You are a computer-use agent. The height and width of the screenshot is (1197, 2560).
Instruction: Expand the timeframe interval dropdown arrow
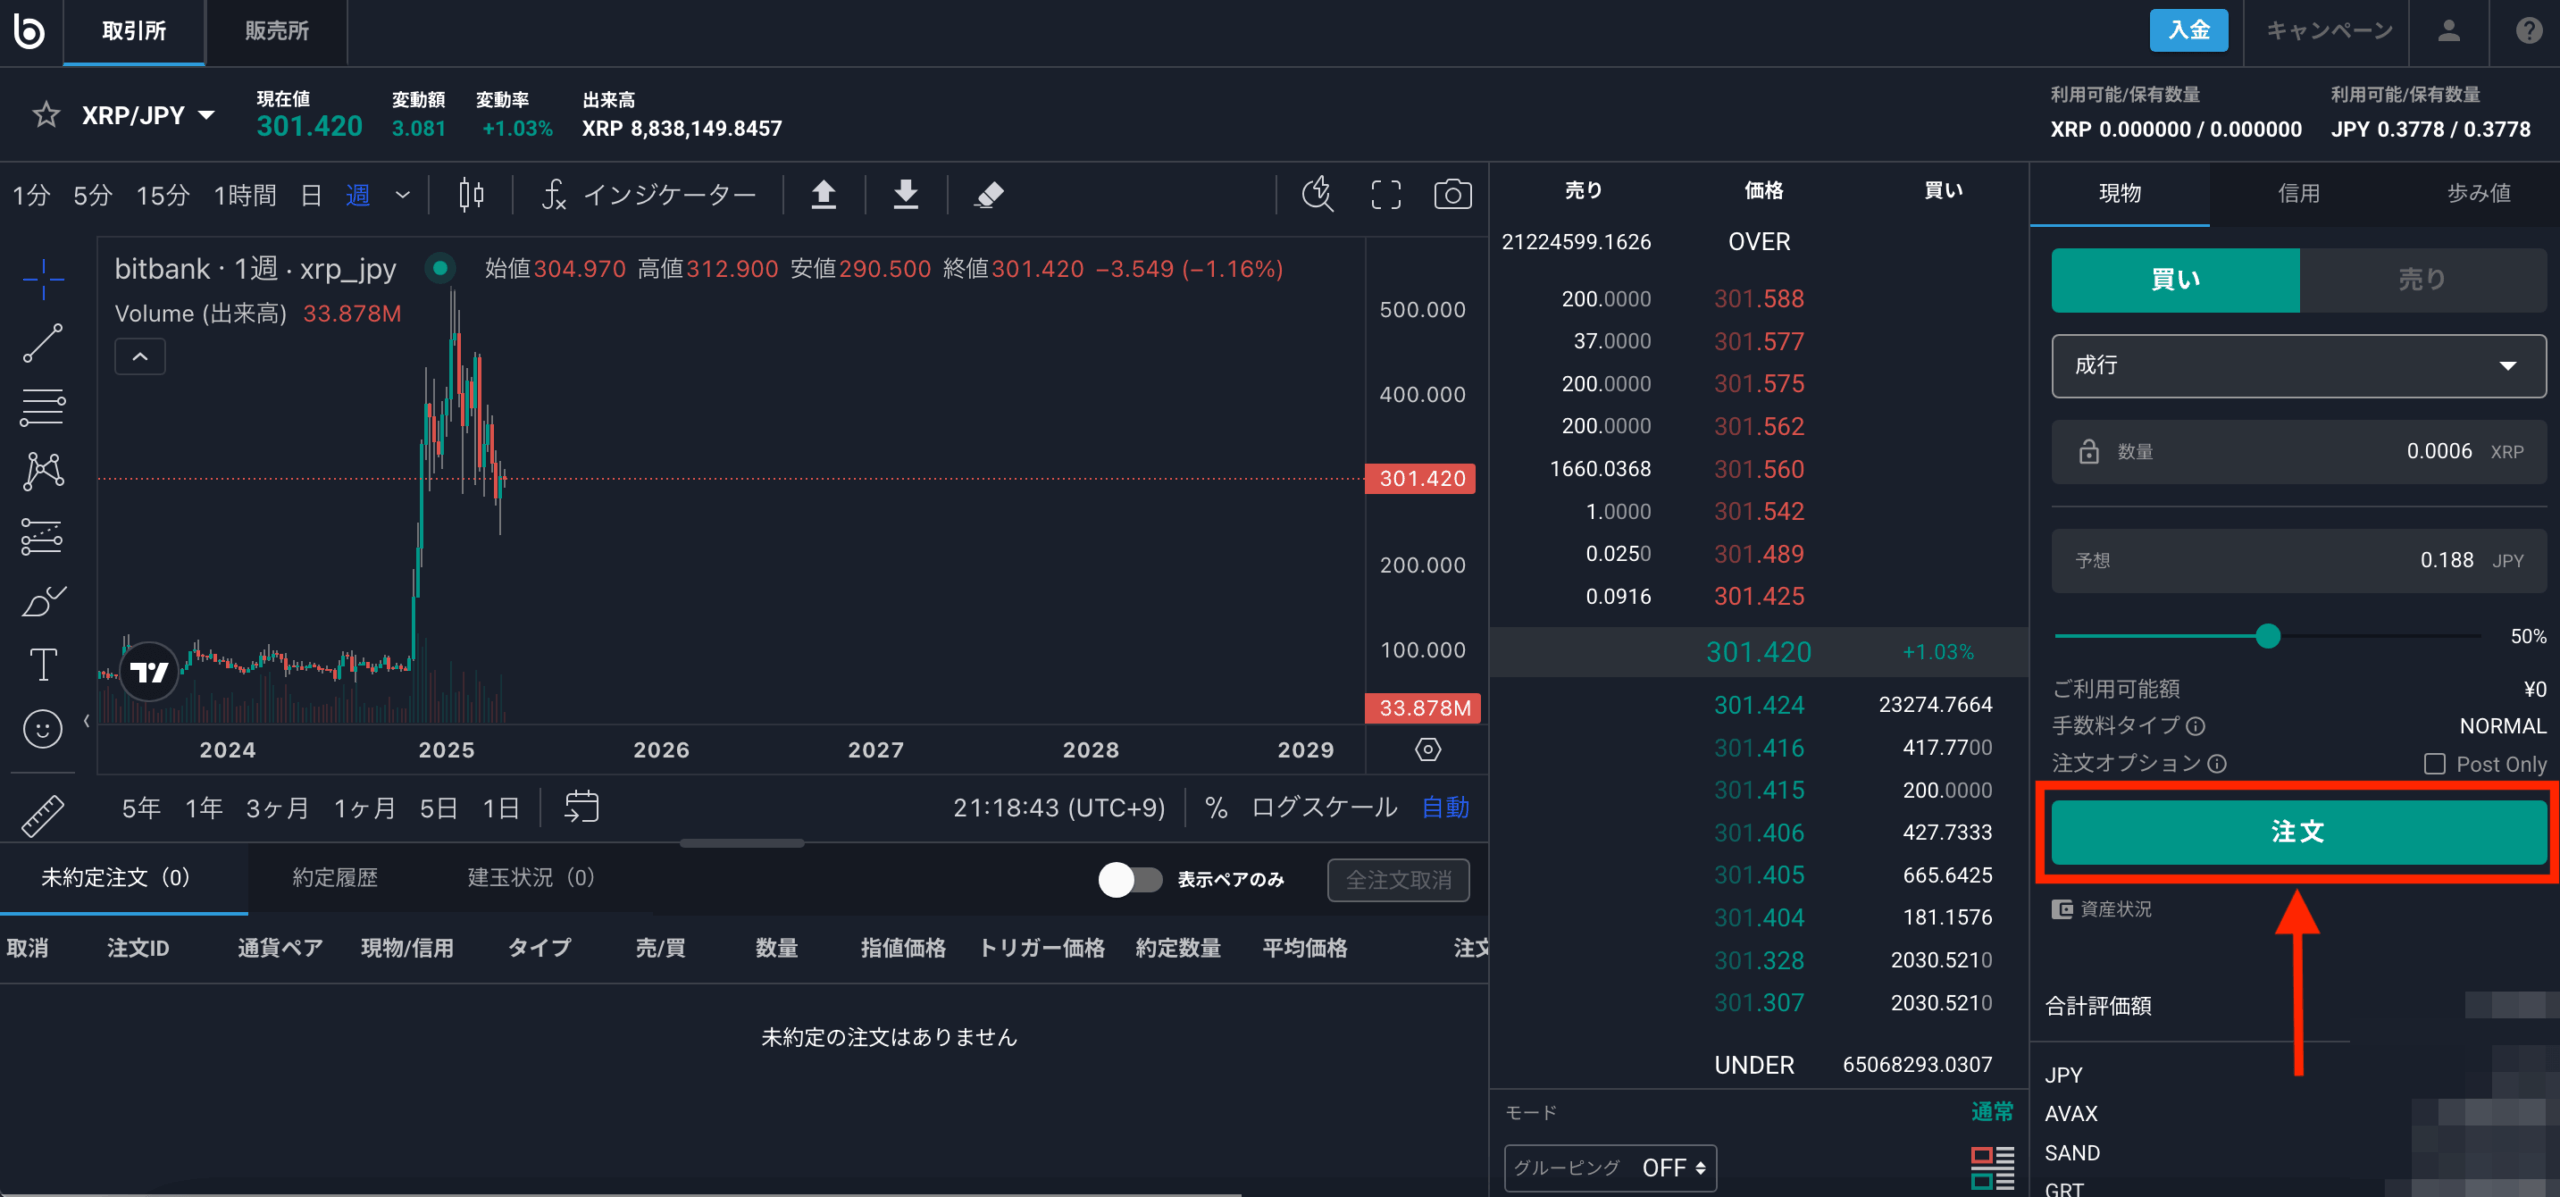(x=403, y=195)
